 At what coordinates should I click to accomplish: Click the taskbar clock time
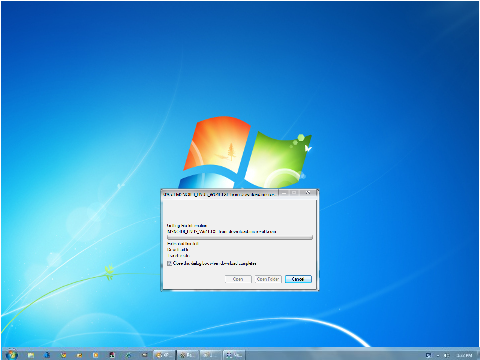pyautogui.click(x=464, y=355)
